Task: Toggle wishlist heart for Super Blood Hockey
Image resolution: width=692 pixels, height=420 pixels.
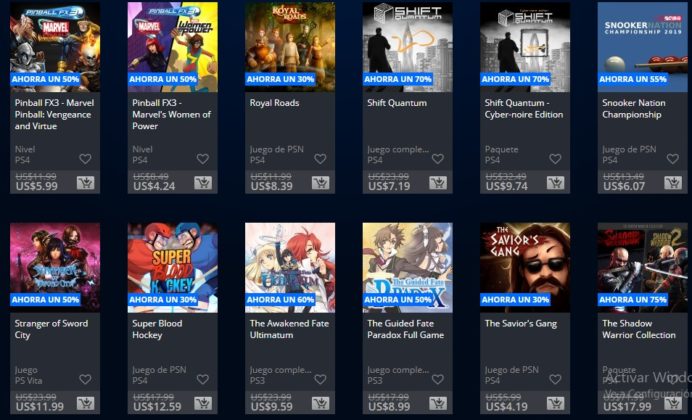Action: [x=203, y=379]
